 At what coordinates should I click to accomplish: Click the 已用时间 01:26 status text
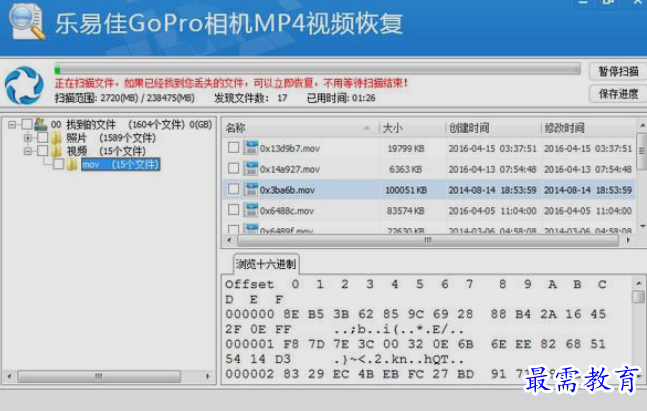(x=341, y=98)
